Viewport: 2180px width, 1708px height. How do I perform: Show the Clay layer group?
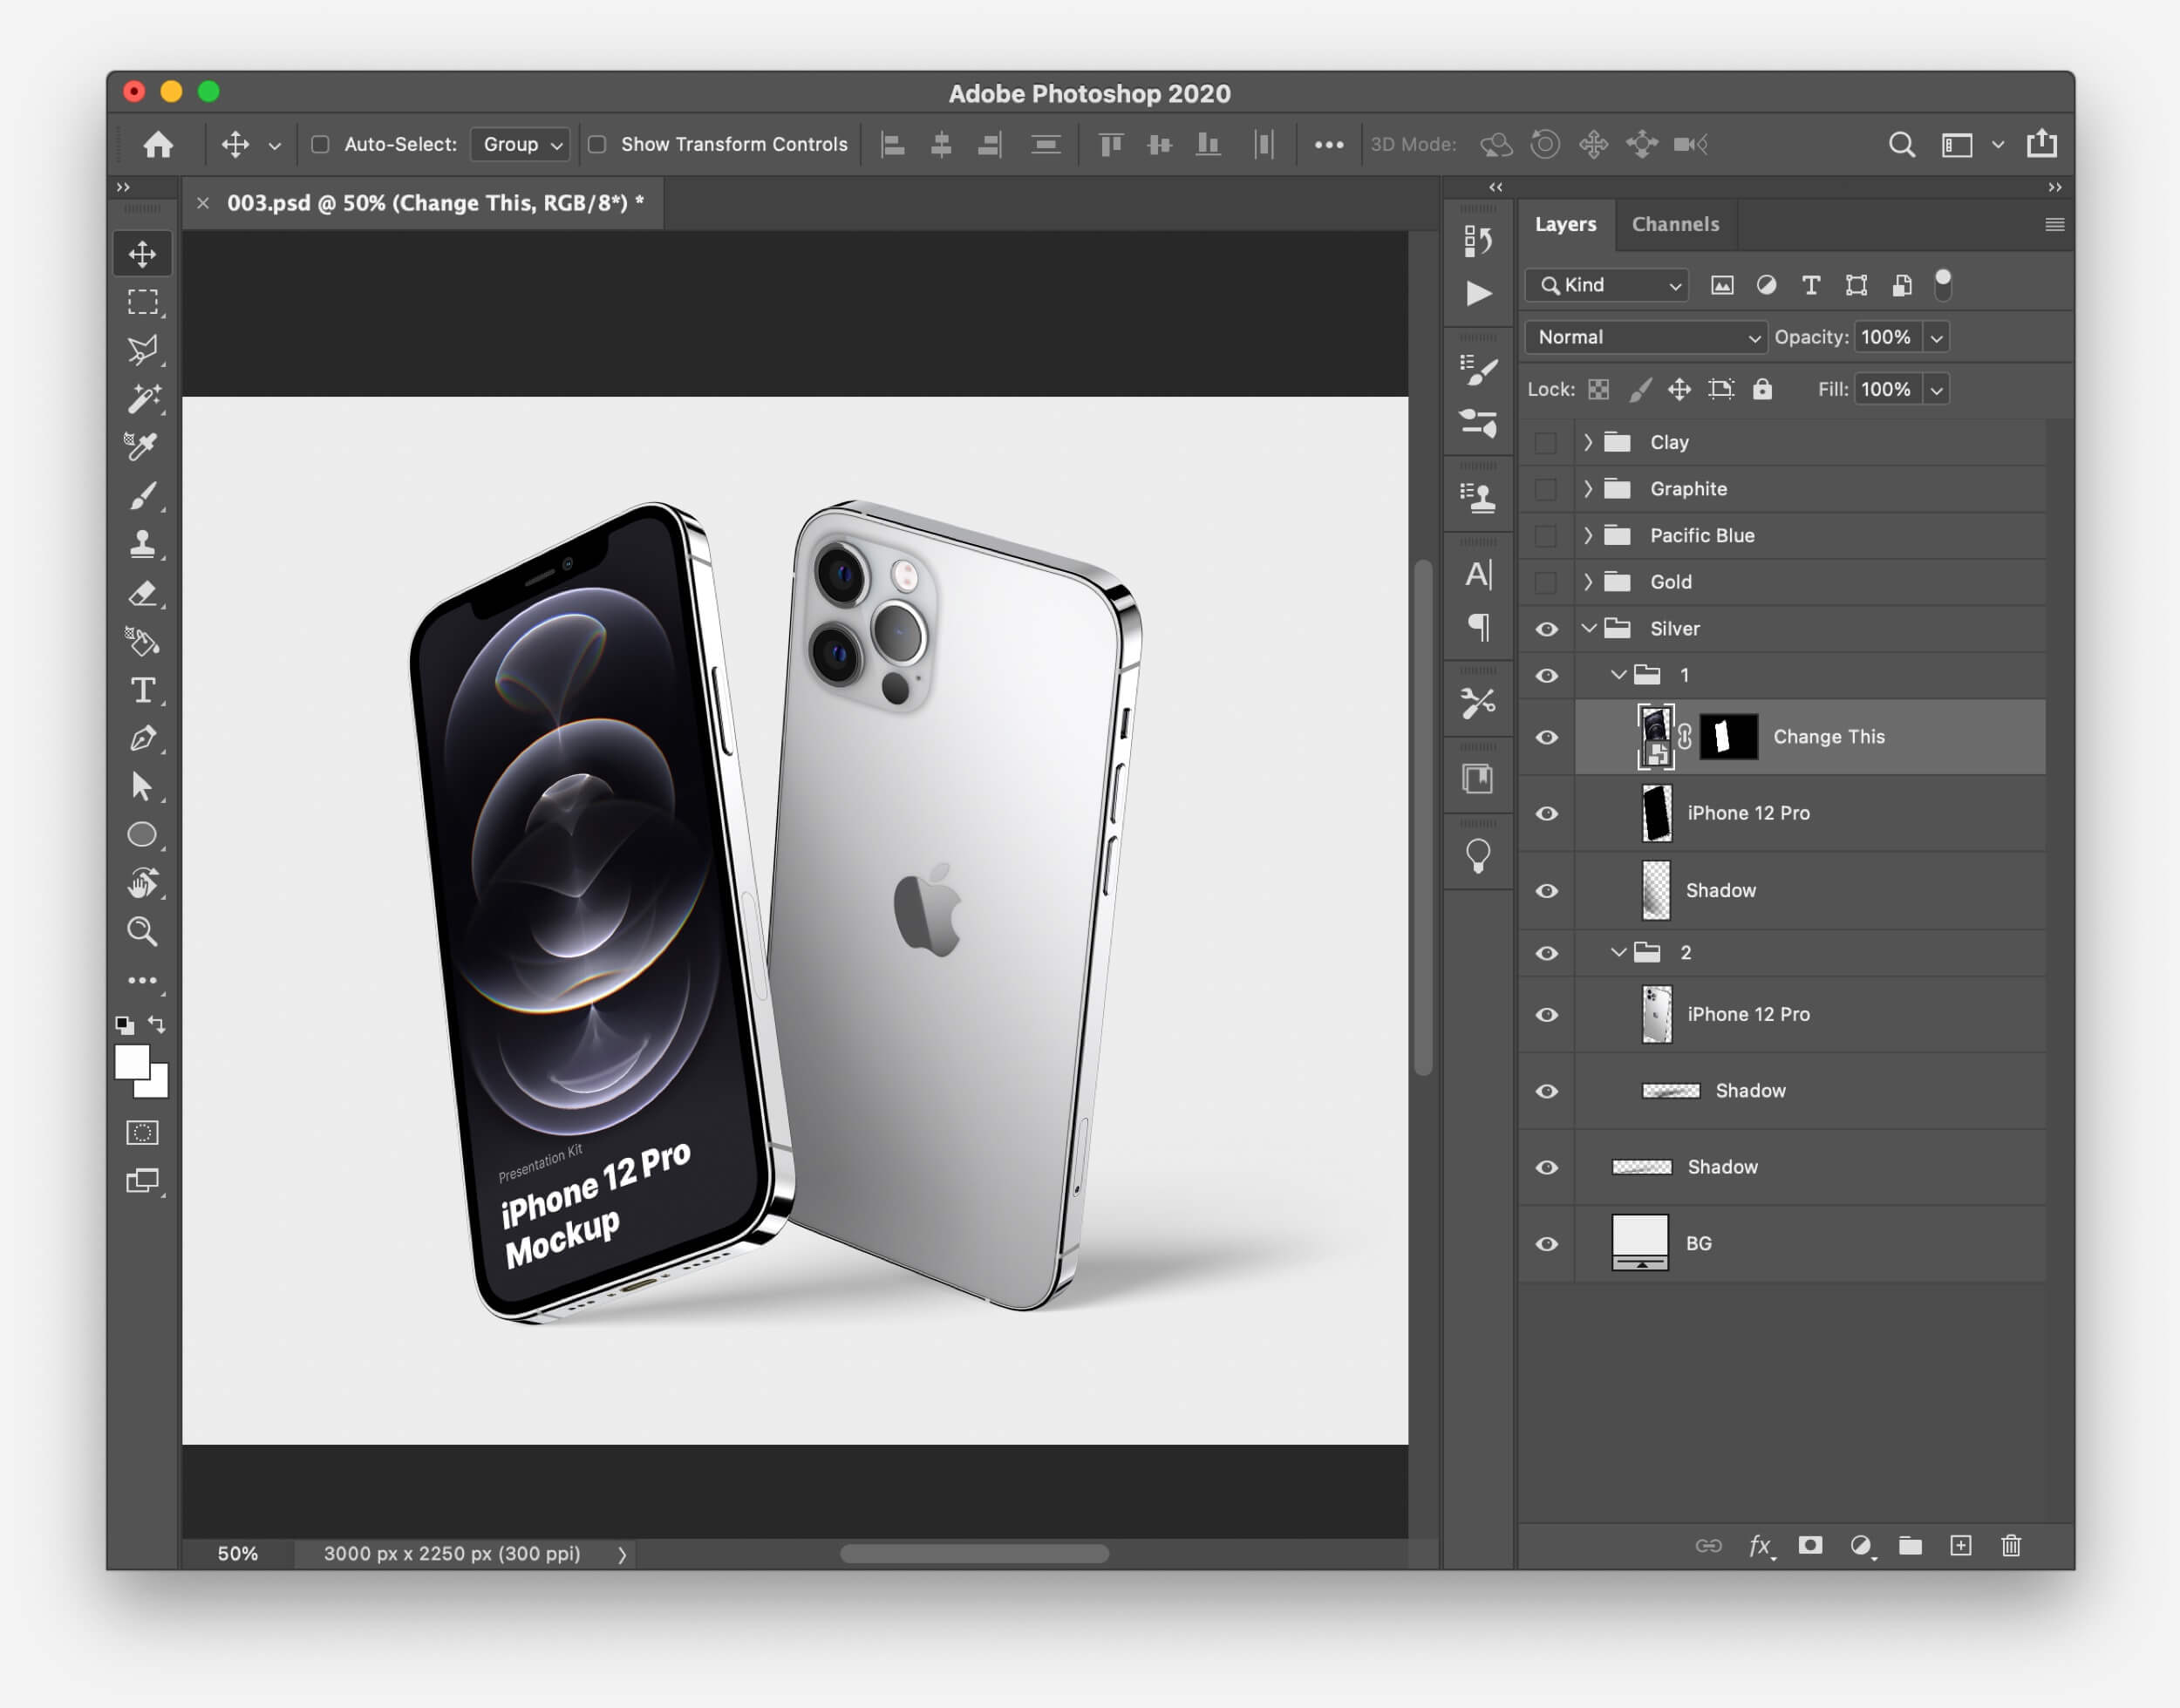[1546, 442]
